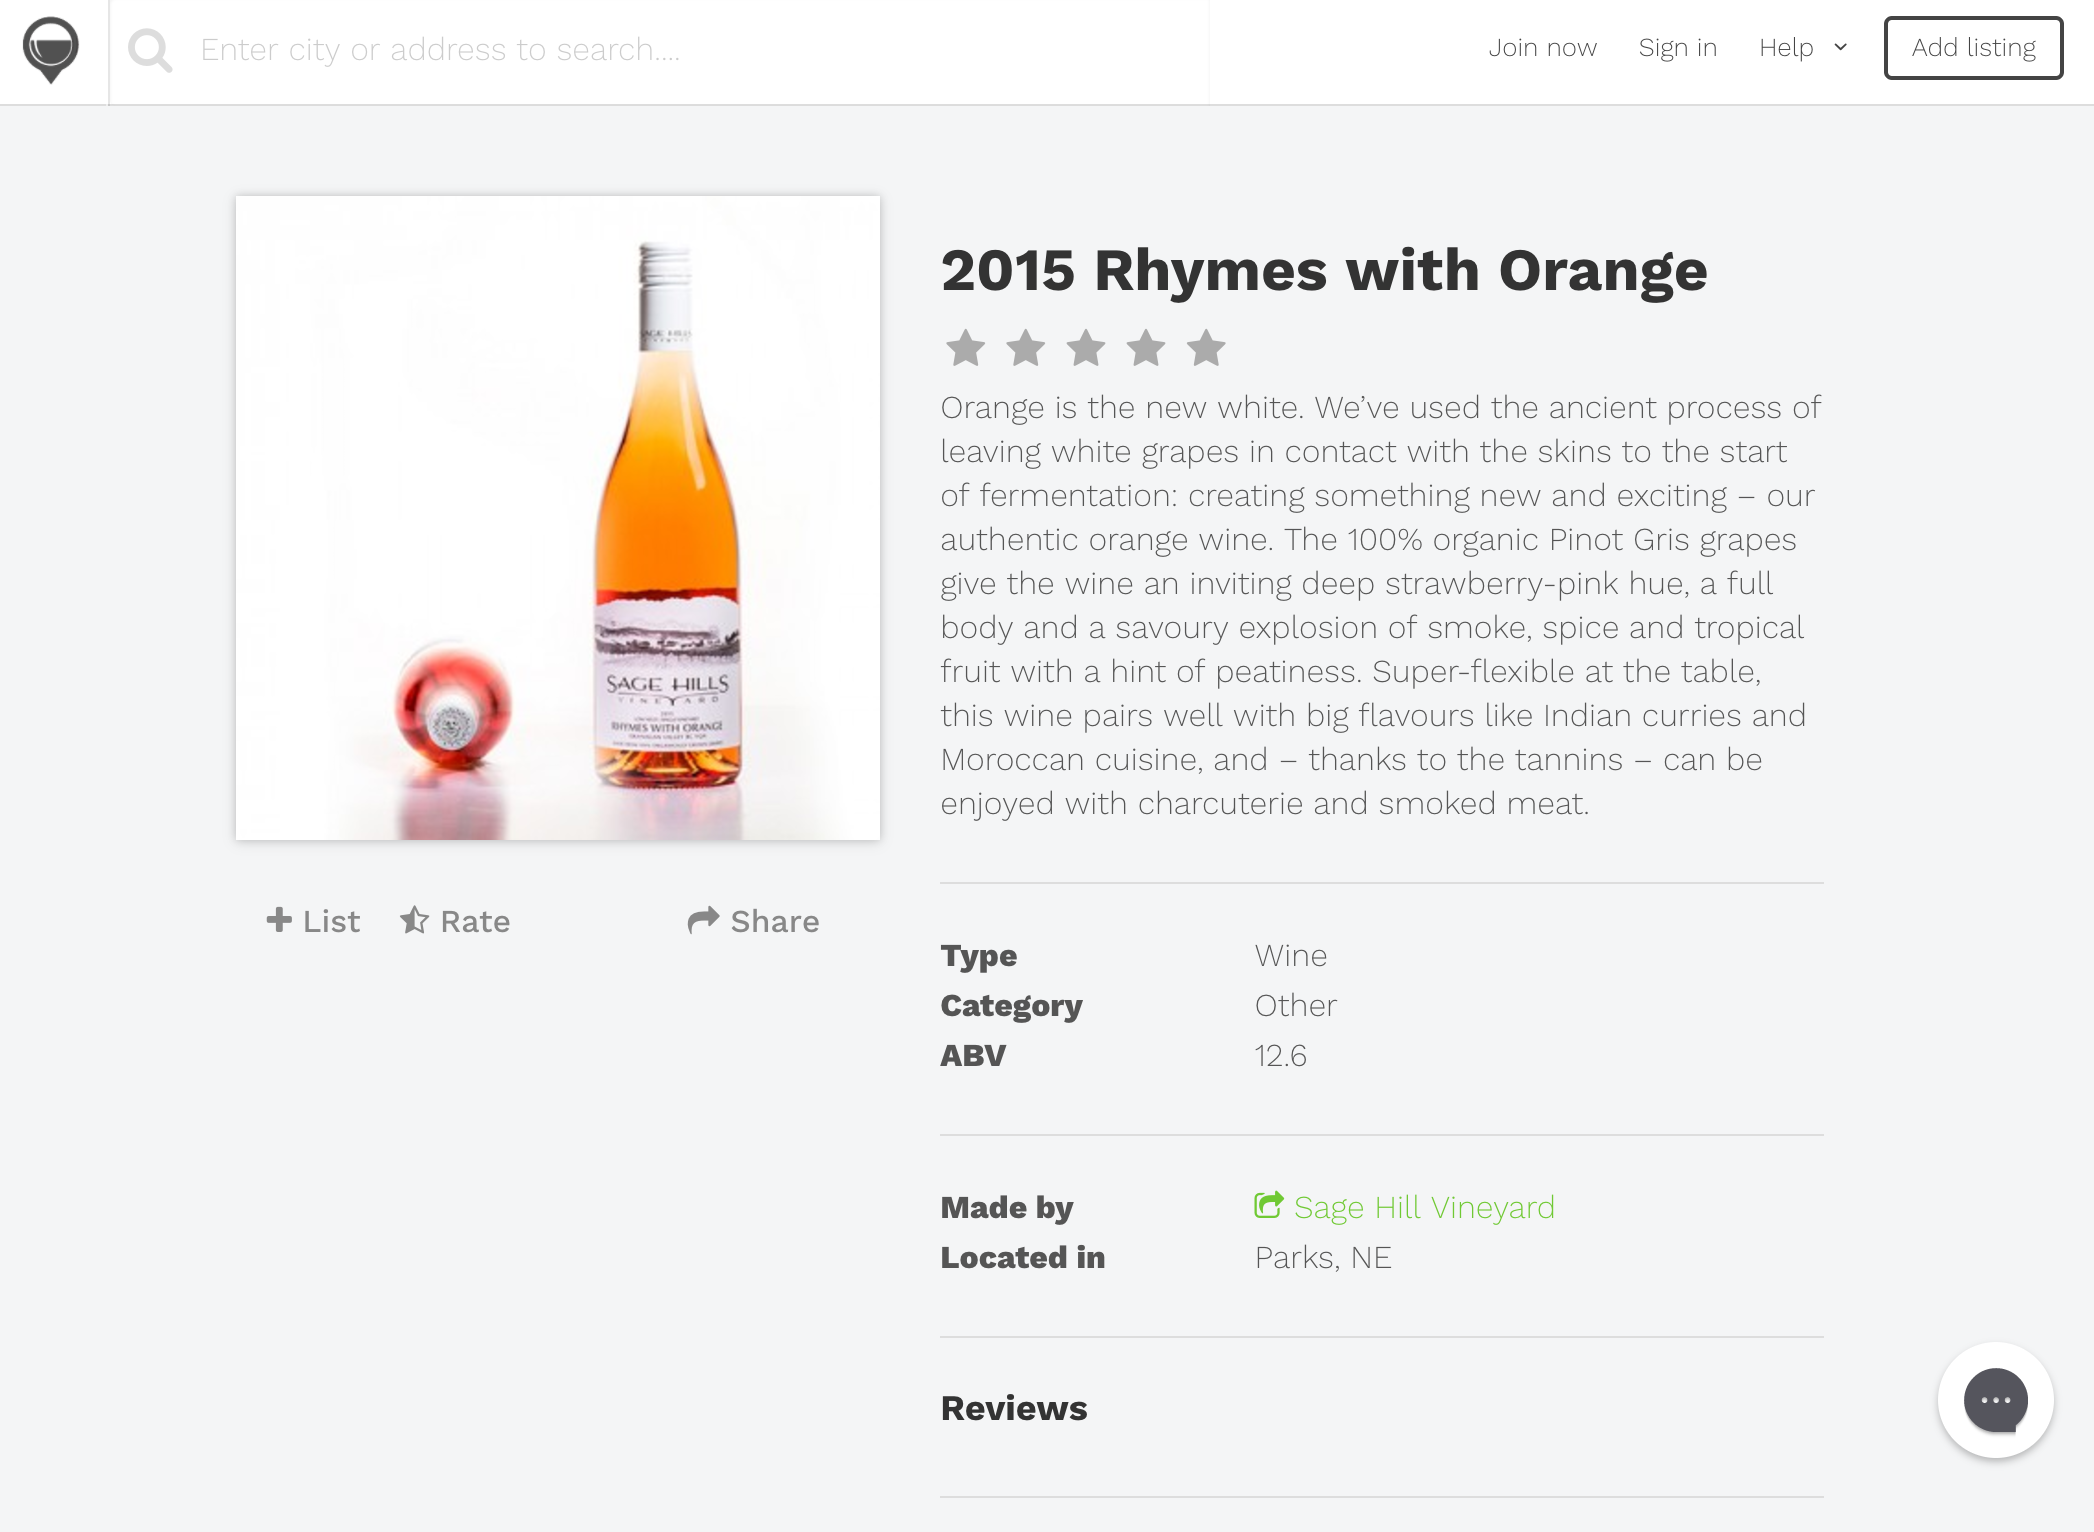2094x1532 pixels.
Task: Add this wine to a List
Action: [x=313, y=921]
